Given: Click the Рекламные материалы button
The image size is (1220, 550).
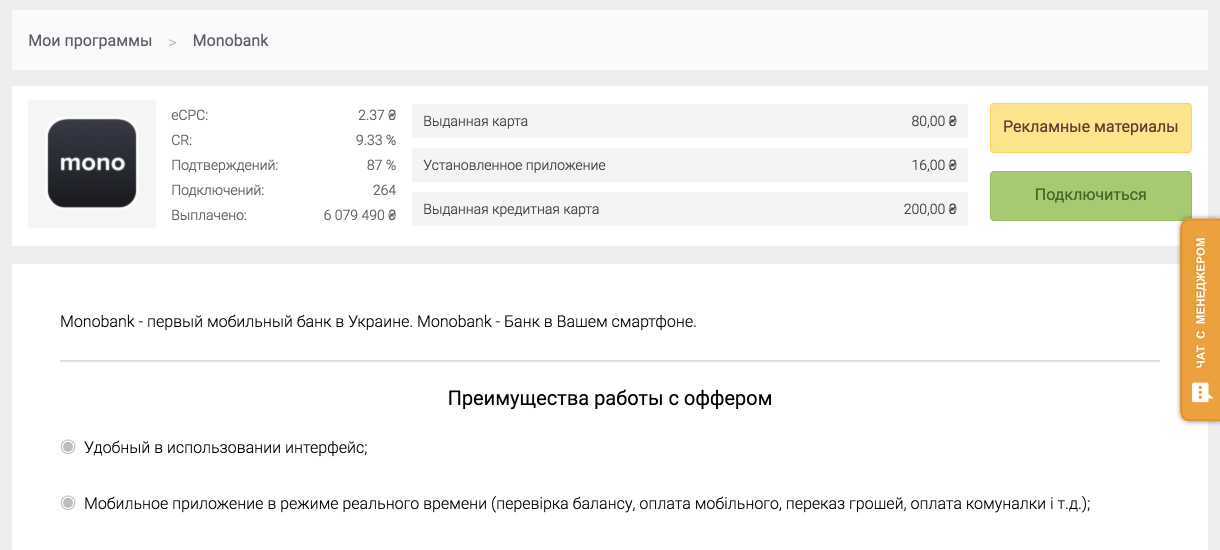Looking at the screenshot, I should pos(1091,128).
